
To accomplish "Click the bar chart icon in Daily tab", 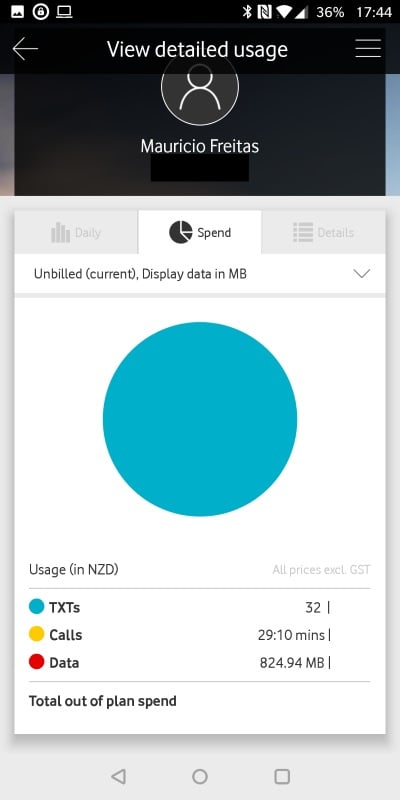I will 61,233.
